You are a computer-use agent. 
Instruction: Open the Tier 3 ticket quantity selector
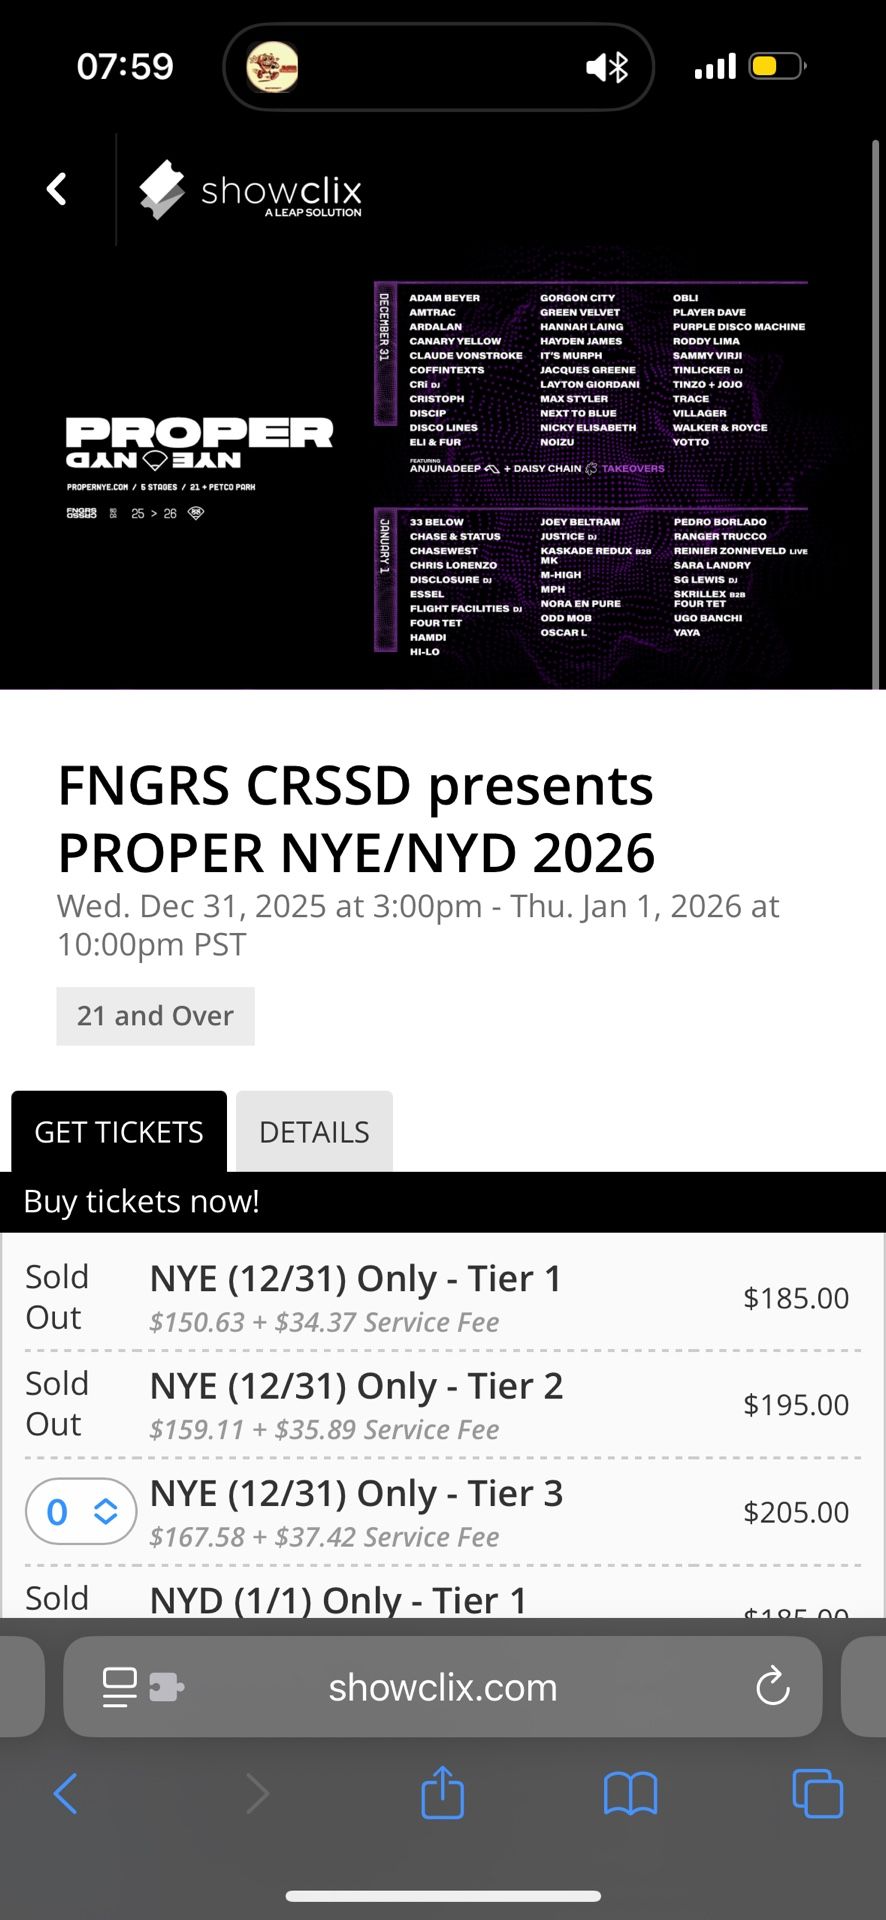(x=80, y=1511)
